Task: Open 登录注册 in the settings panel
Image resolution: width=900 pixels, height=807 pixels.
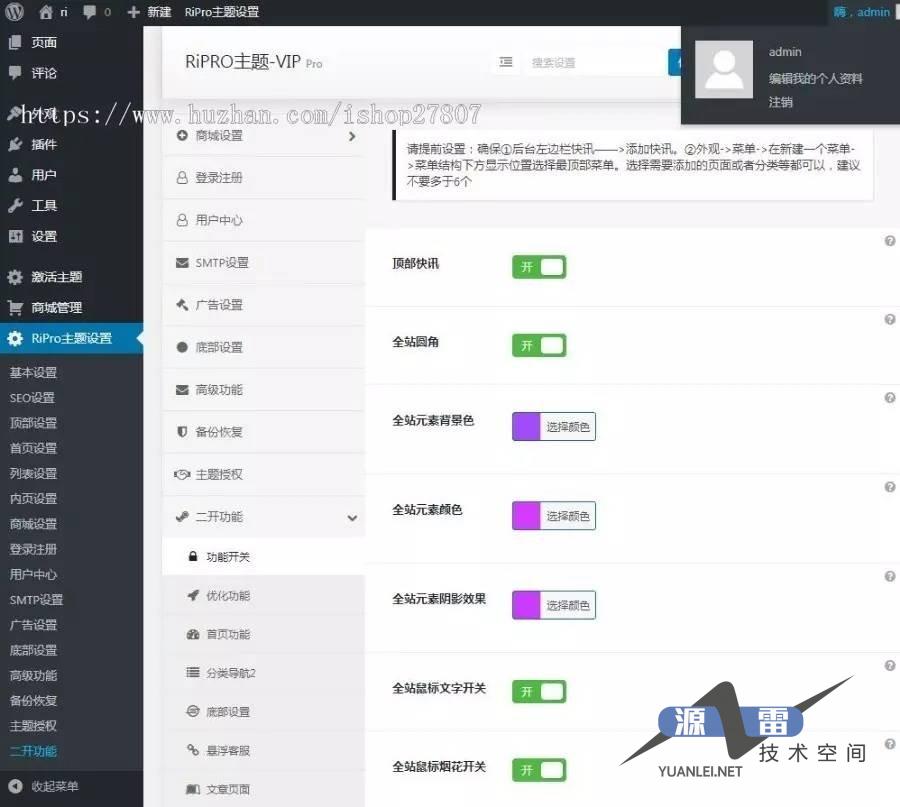Action: 263,177
